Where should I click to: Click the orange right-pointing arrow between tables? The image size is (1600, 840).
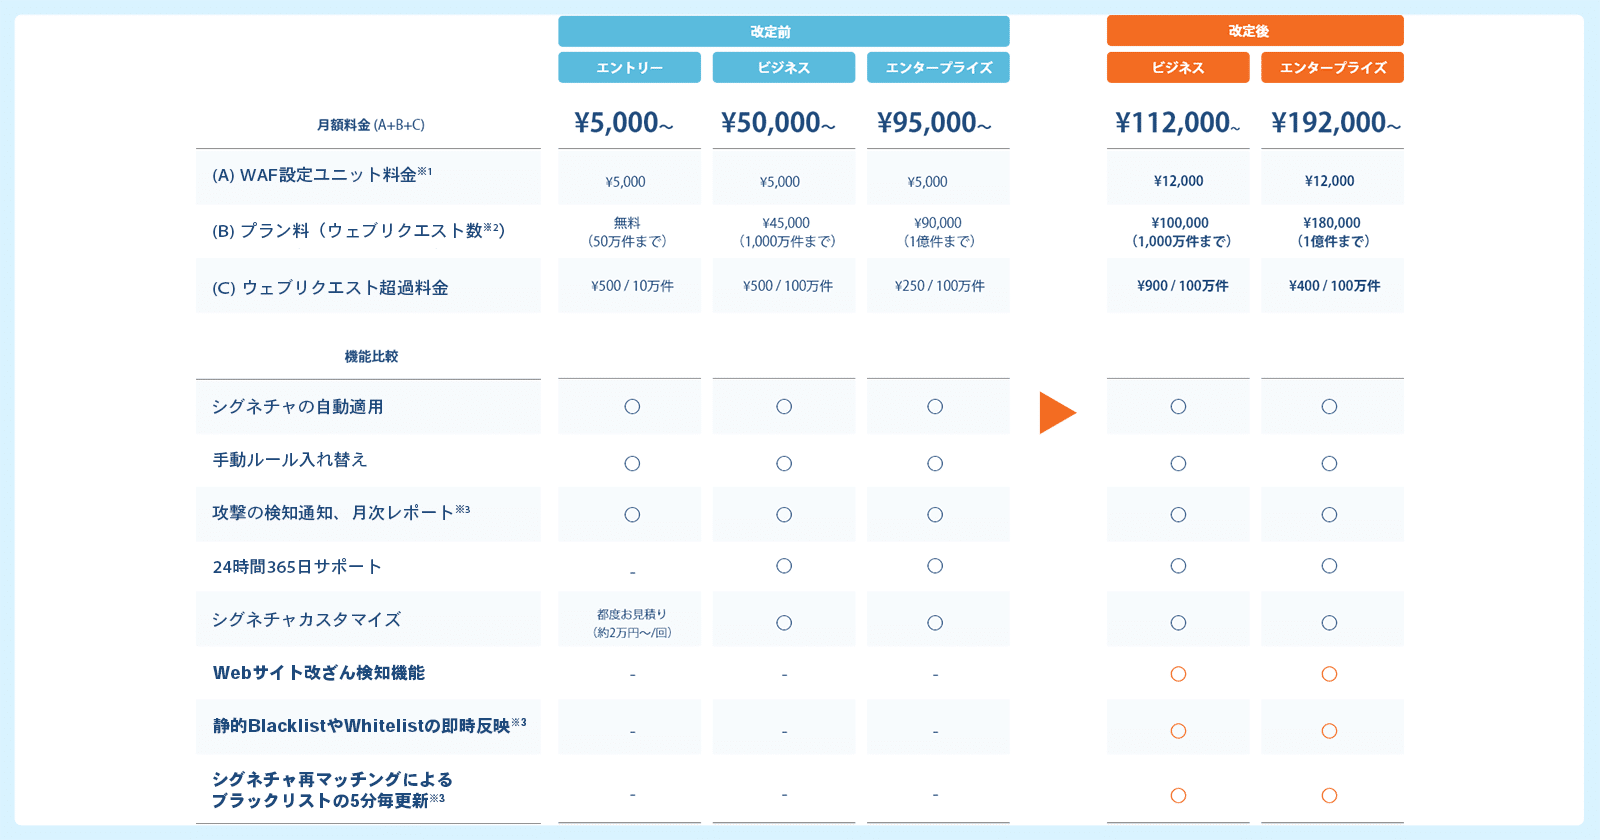1057,413
